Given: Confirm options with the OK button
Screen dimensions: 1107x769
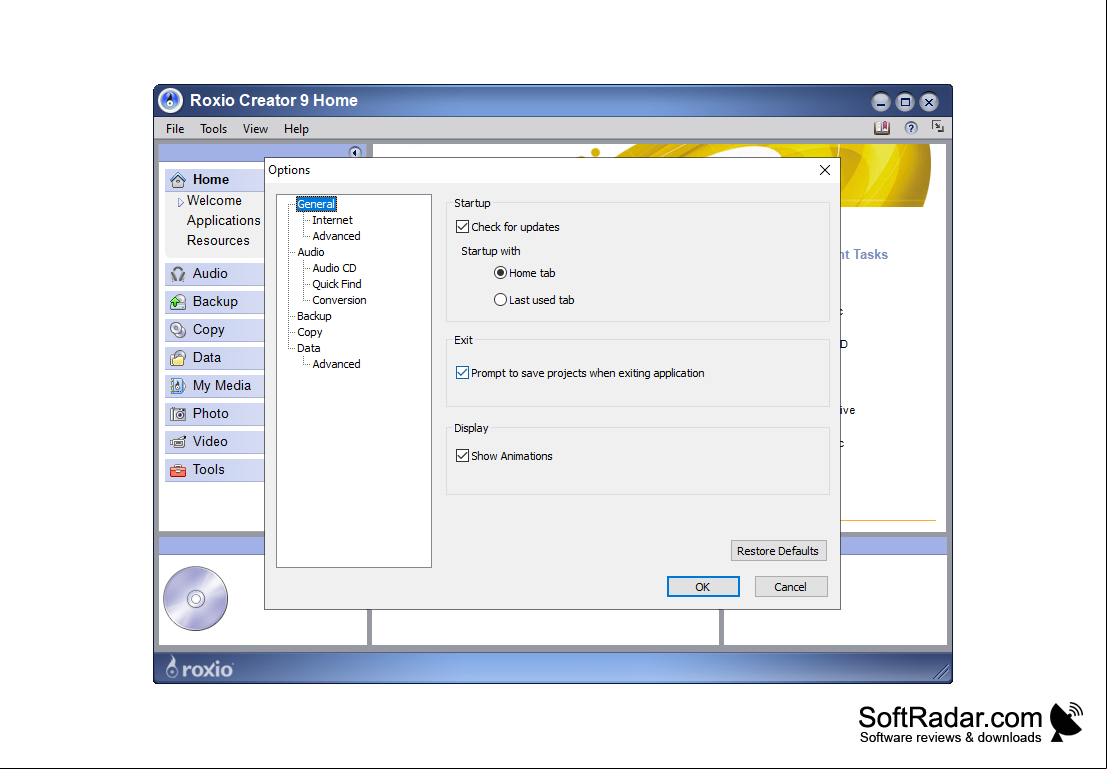Looking at the screenshot, I should pos(703,587).
